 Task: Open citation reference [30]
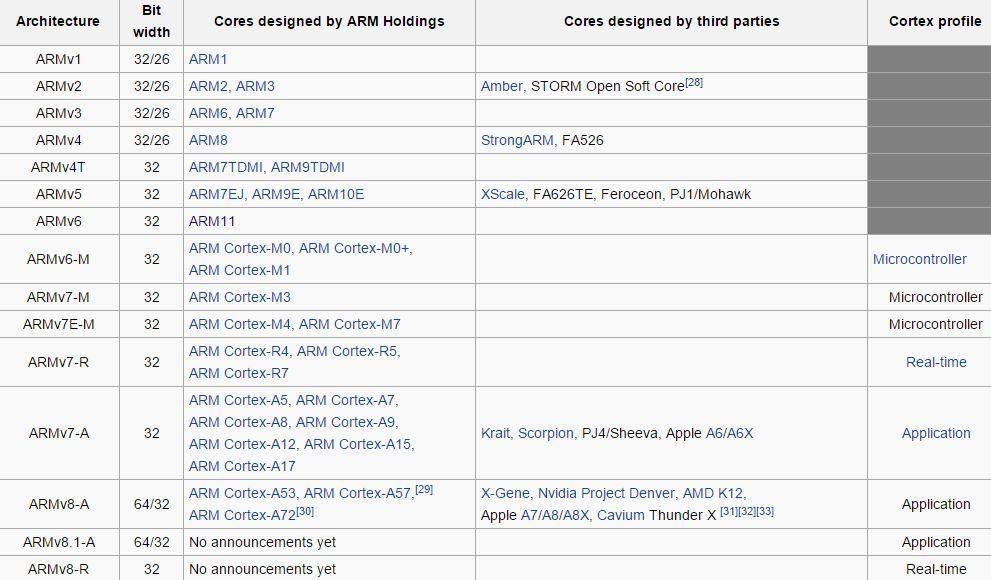click(x=305, y=511)
